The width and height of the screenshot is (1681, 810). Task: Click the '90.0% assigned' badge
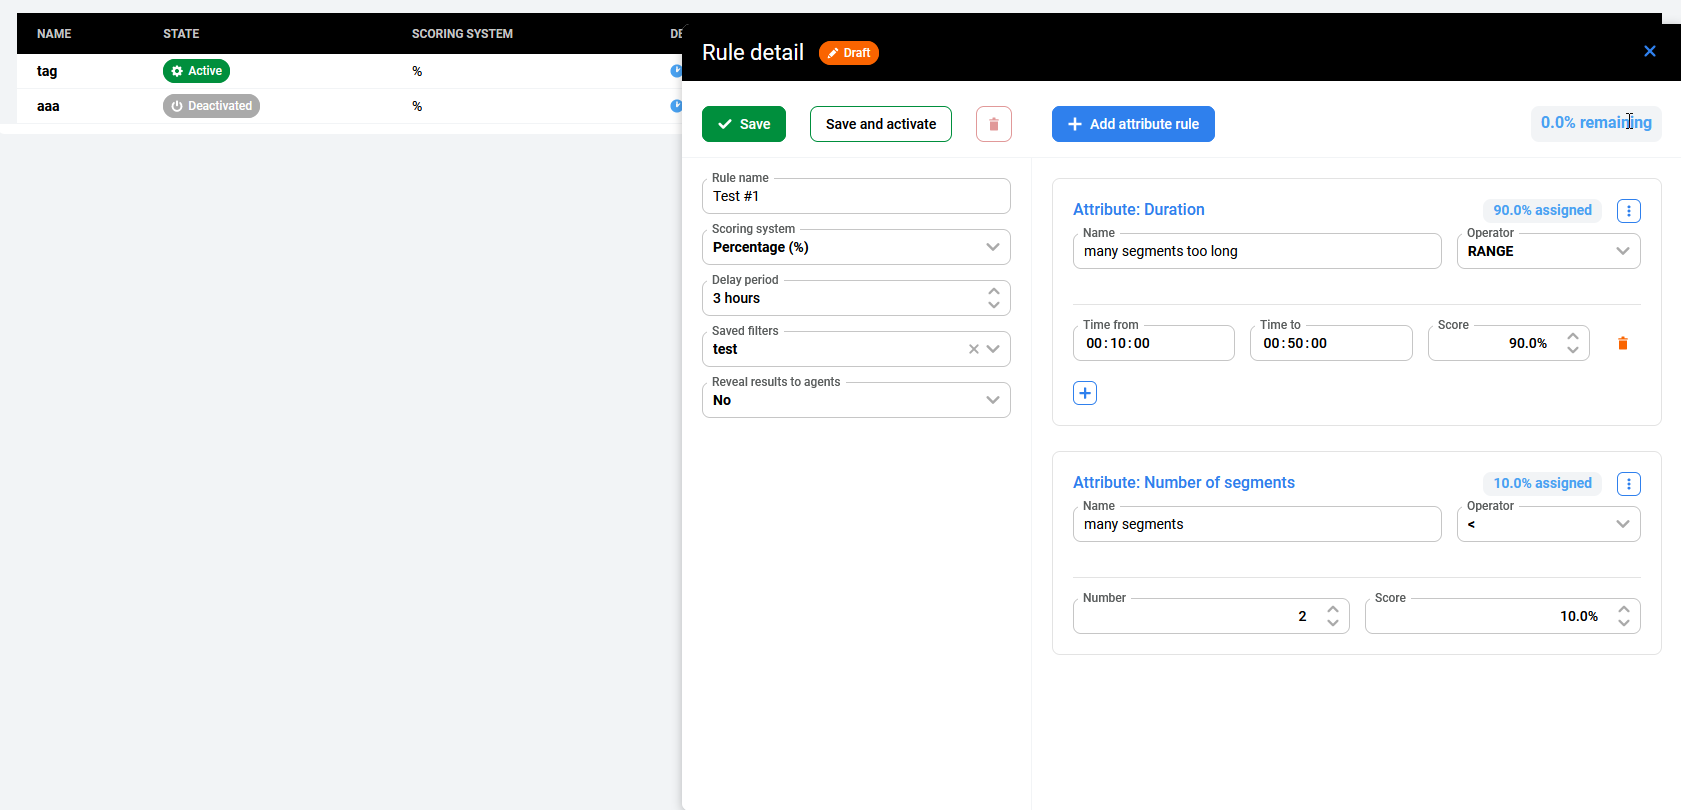(x=1542, y=210)
